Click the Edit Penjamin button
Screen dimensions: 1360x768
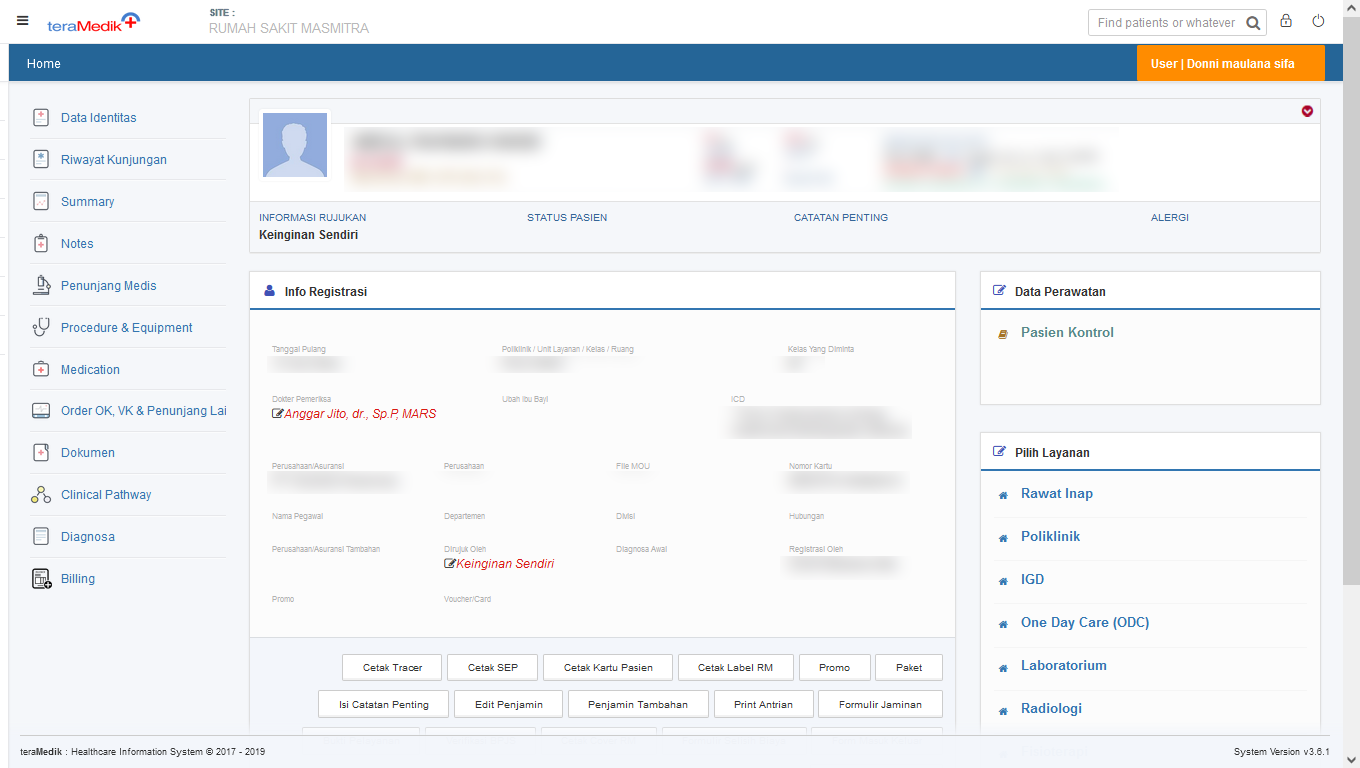point(509,704)
